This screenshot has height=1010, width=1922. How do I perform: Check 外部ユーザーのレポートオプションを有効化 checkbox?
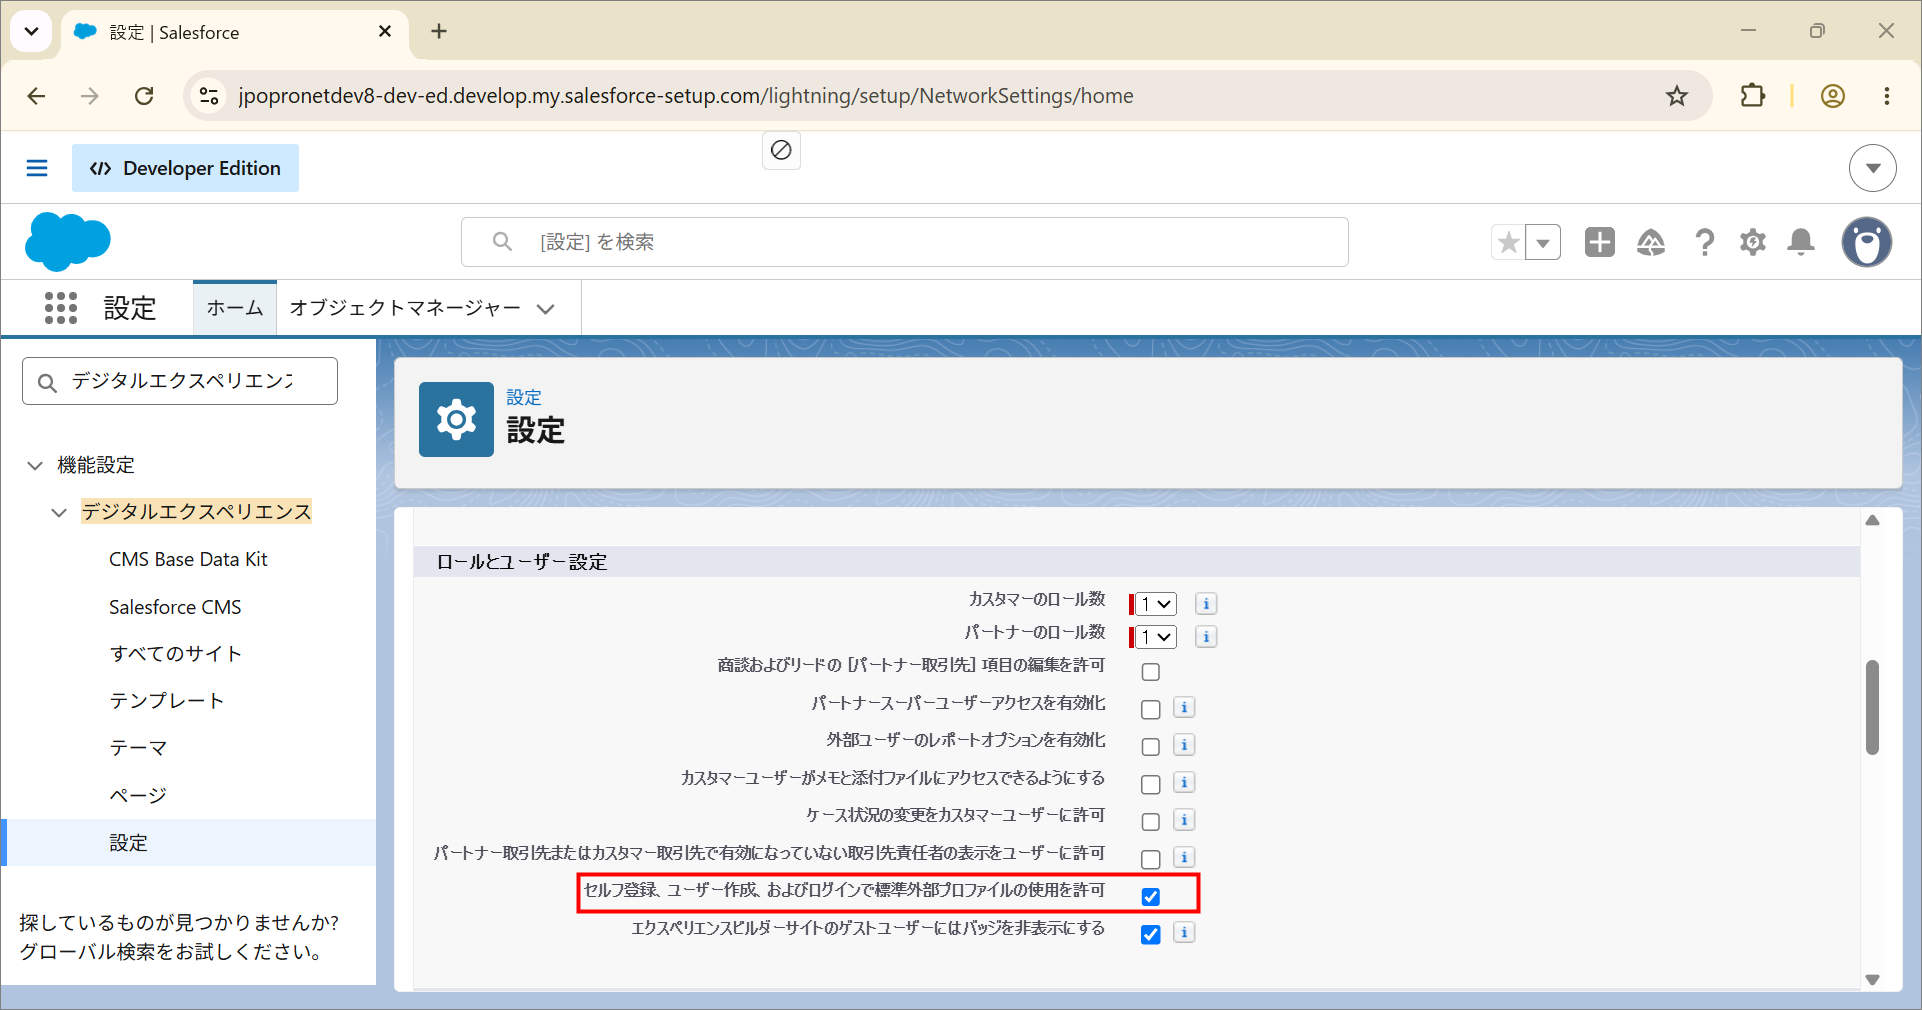pyautogui.click(x=1151, y=747)
